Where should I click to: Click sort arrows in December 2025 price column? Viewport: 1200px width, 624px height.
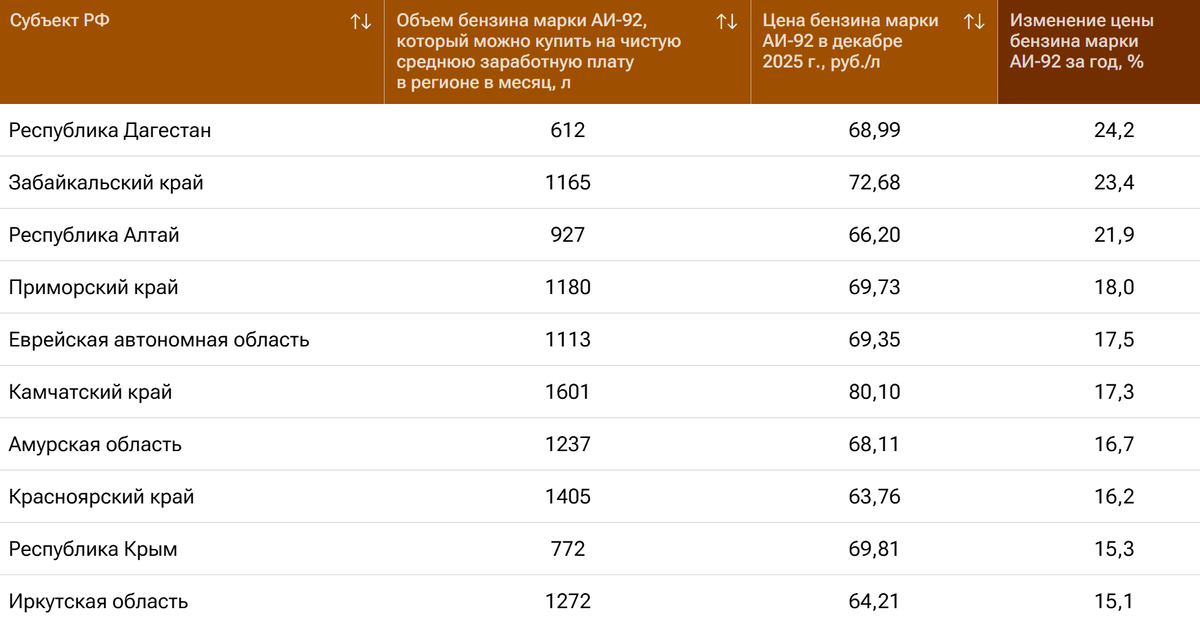(974, 22)
